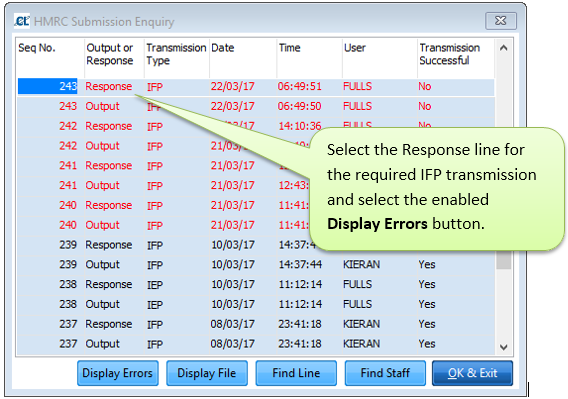
Task: Click time 14:10:36 in 242 Response row
Action: [x=300, y=126]
